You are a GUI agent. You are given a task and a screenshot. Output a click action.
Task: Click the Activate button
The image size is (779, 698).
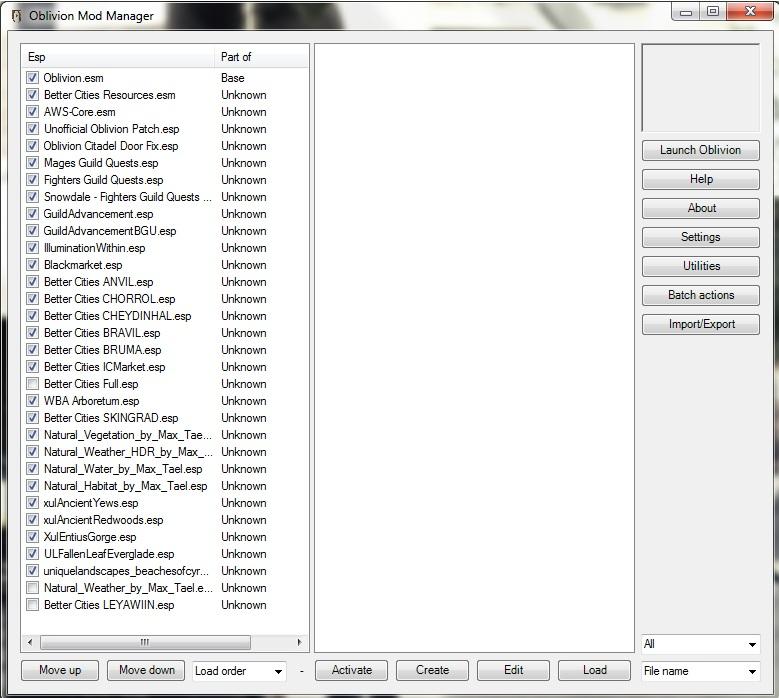[351, 670]
